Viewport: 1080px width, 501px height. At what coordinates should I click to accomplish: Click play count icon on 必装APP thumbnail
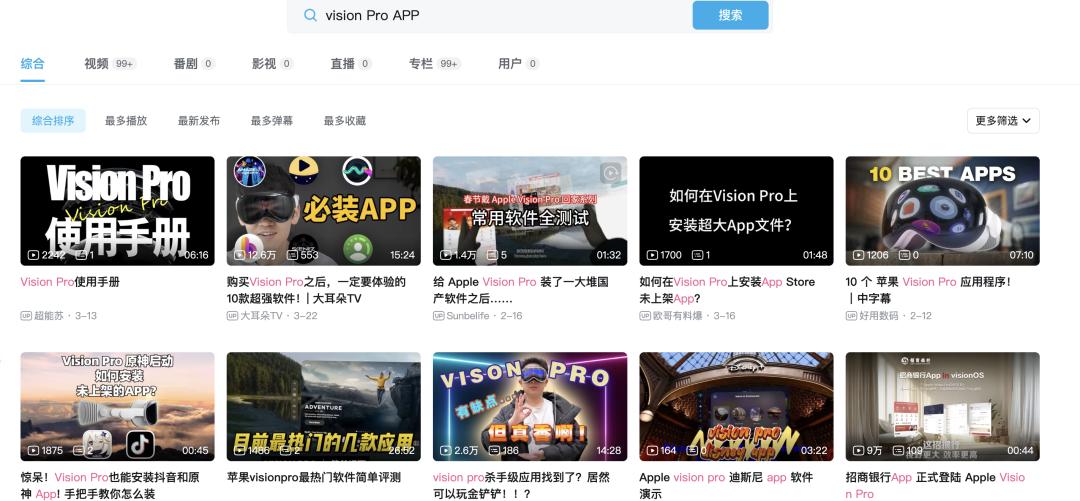pyautogui.click(x=240, y=255)
